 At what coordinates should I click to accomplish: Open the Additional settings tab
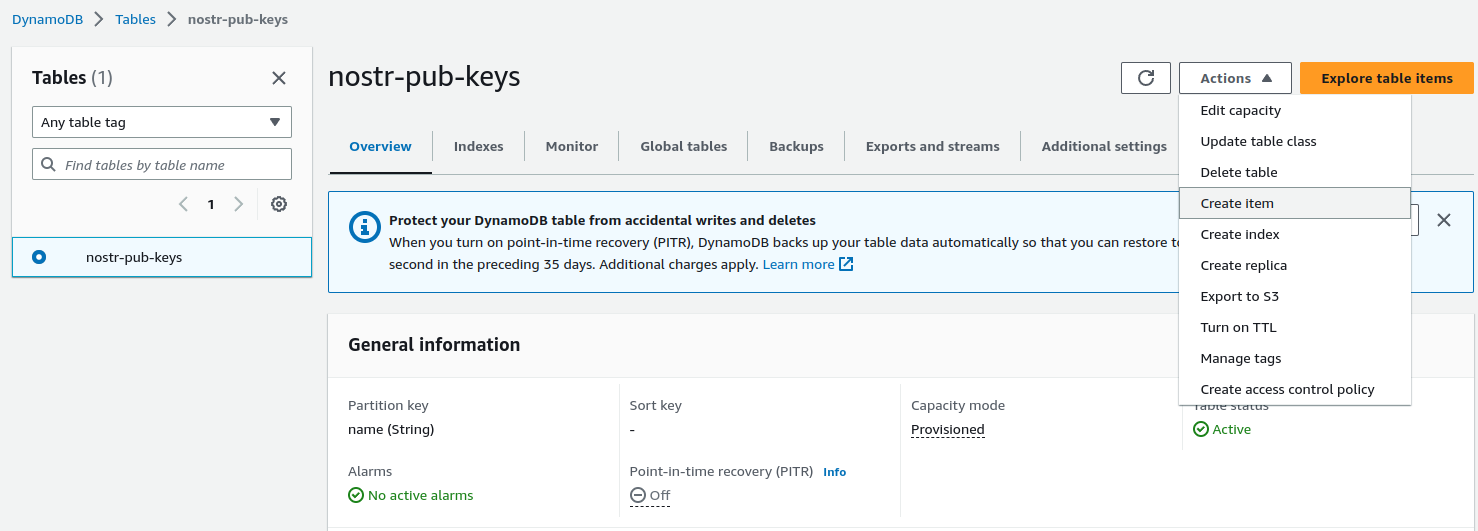1104,146
